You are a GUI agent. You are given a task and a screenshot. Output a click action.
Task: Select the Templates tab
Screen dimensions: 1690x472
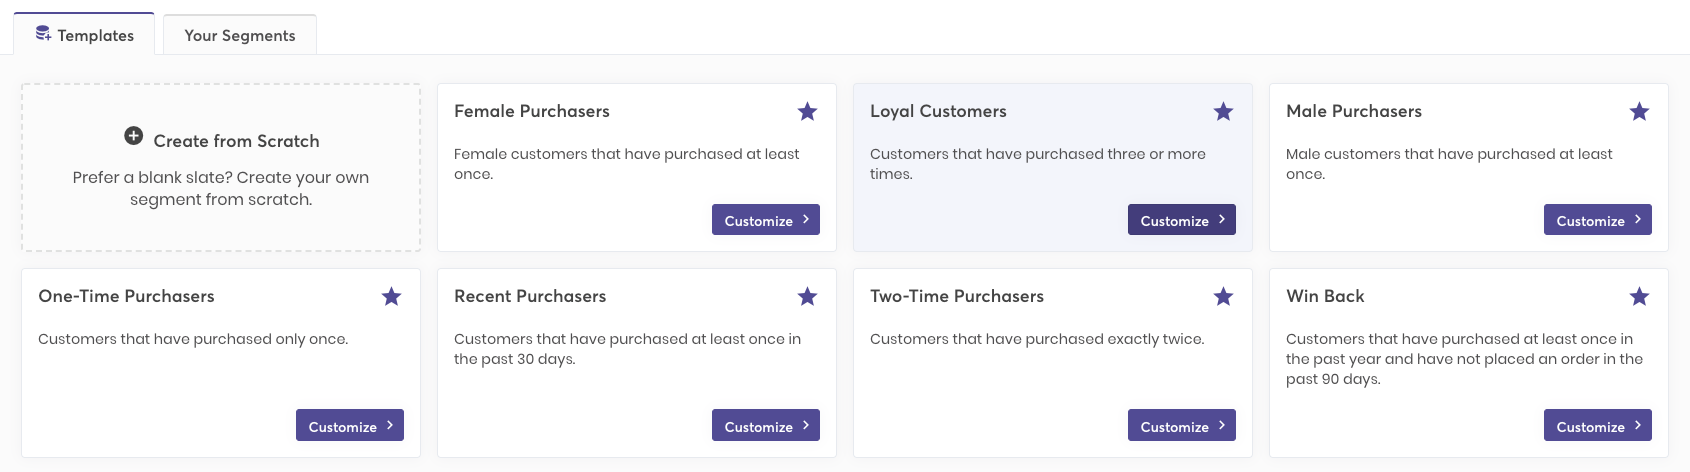coord(84,35)
